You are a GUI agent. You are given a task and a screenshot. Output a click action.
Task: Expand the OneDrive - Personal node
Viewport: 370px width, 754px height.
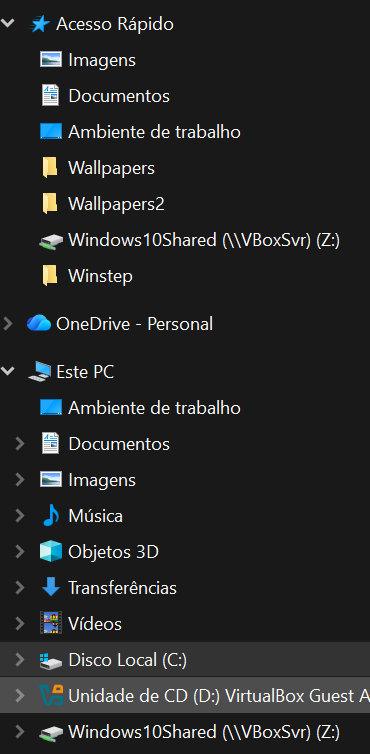click(8, 324)
